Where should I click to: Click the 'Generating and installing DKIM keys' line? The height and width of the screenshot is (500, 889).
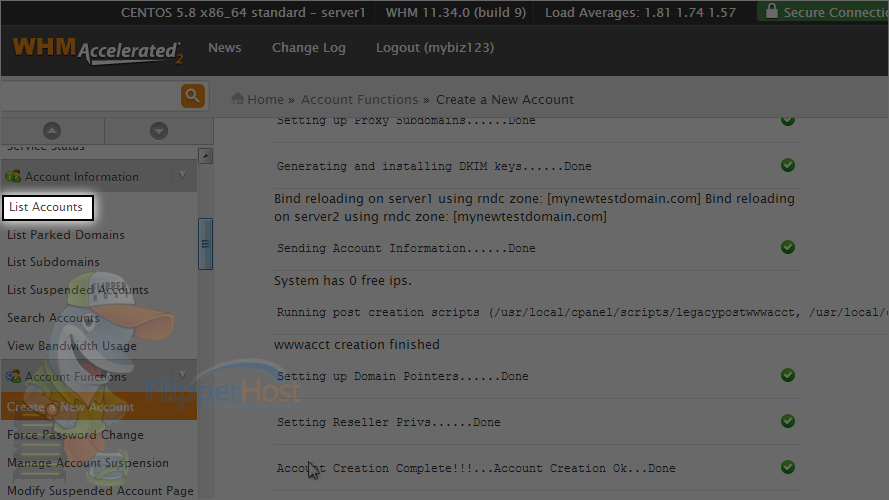(434, 166)
